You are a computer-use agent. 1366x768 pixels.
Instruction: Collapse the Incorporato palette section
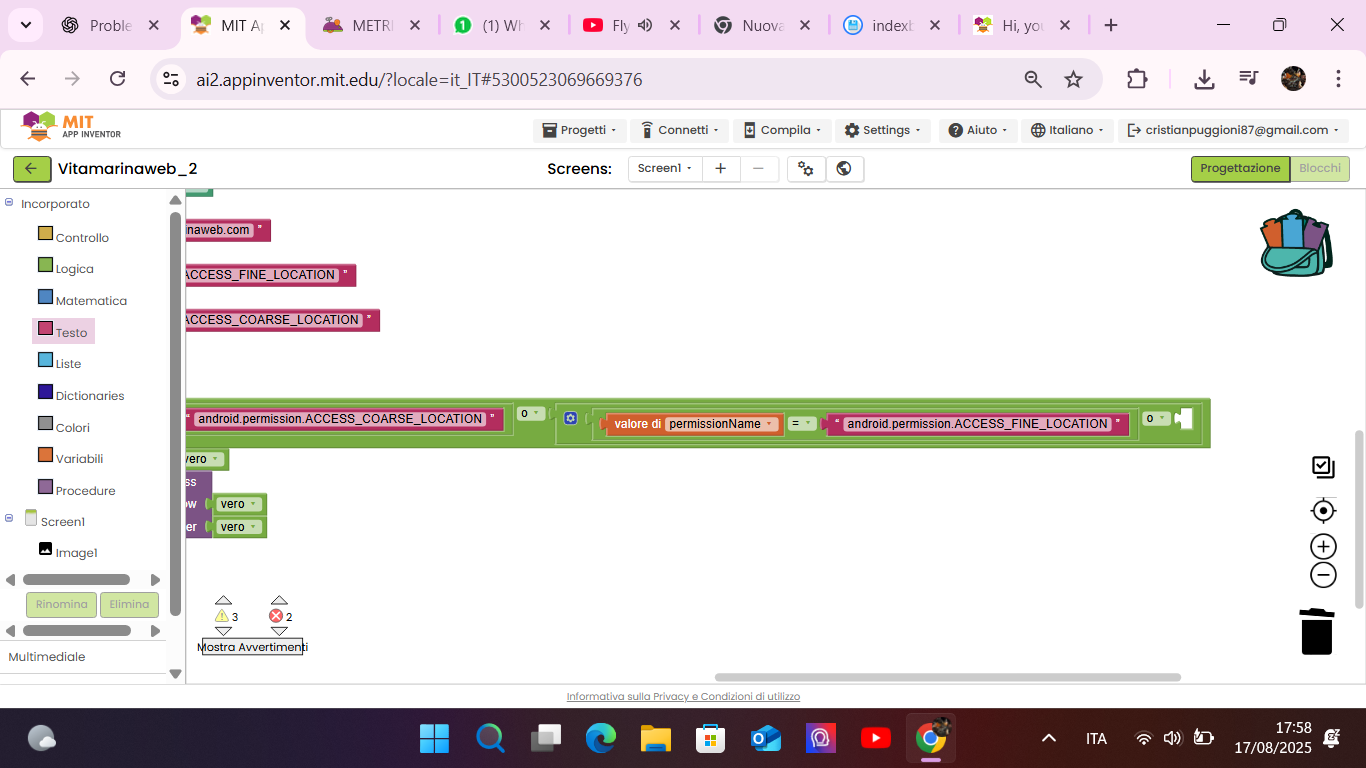9,203
